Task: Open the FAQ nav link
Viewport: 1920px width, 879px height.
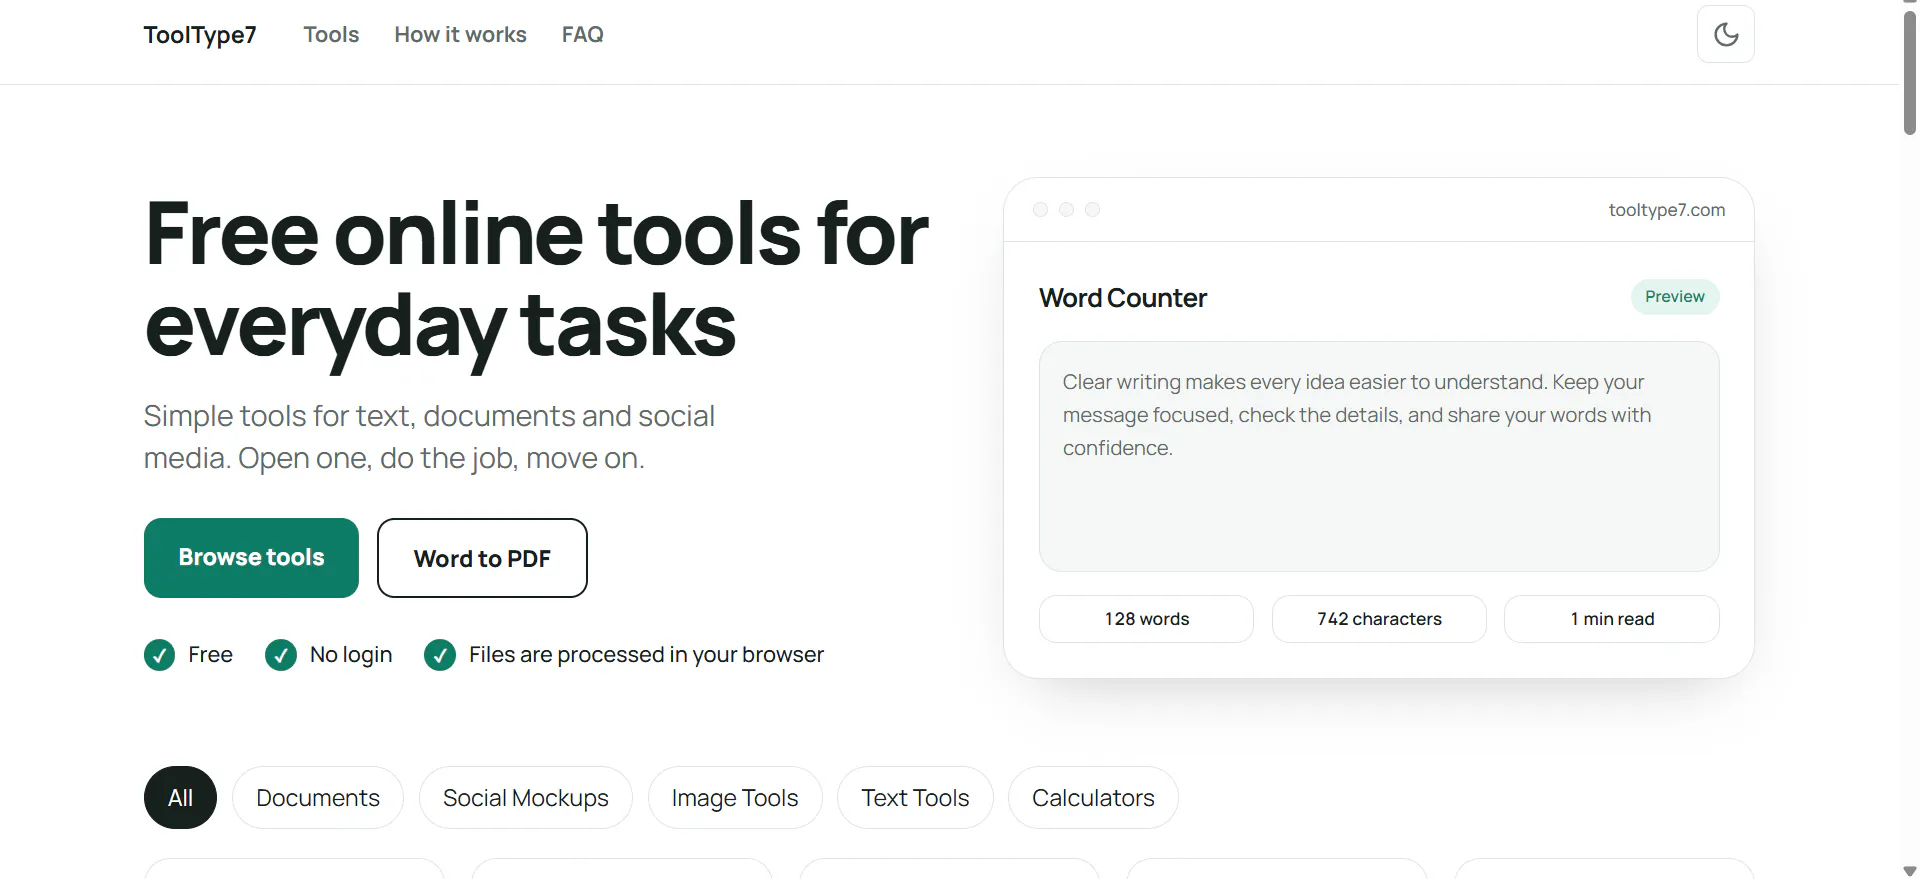Action: [x=582, y=35]
